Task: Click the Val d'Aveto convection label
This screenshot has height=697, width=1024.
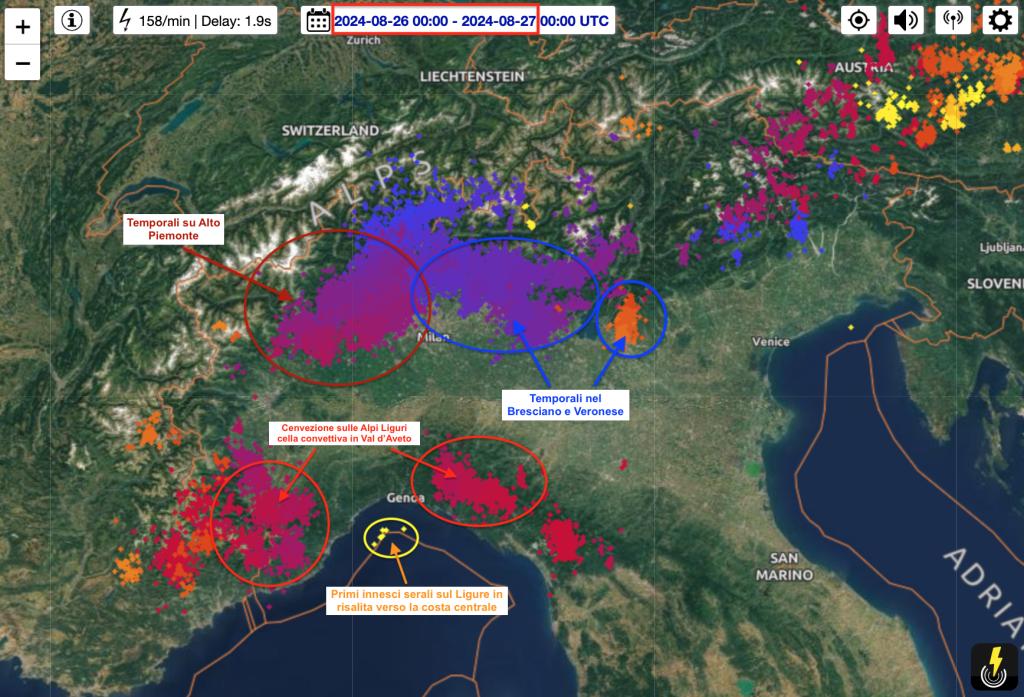Action: 344,433
